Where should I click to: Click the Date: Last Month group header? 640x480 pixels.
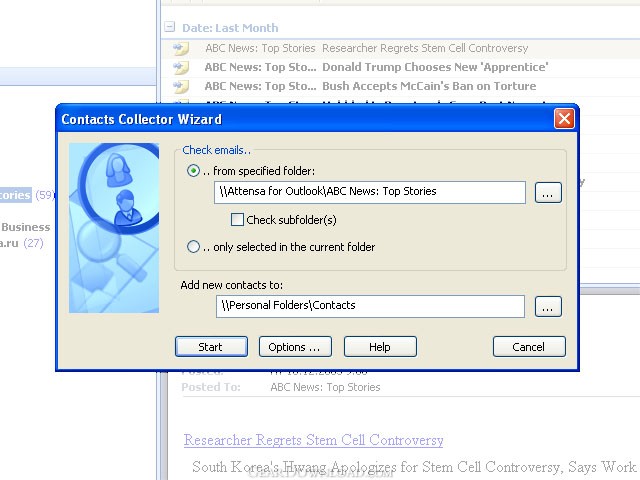[230, 28]
